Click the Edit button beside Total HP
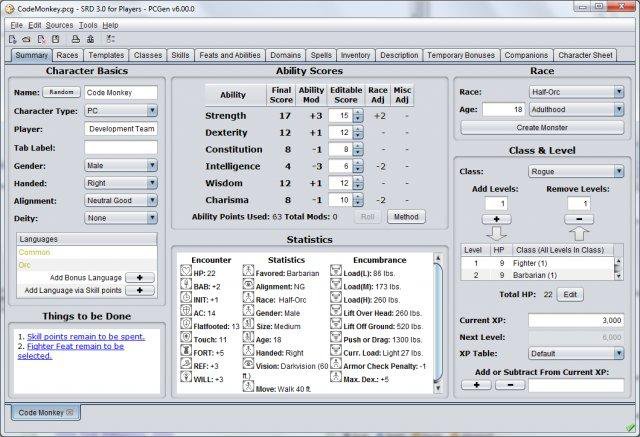640x437 pixels. [x=570, y=295]
